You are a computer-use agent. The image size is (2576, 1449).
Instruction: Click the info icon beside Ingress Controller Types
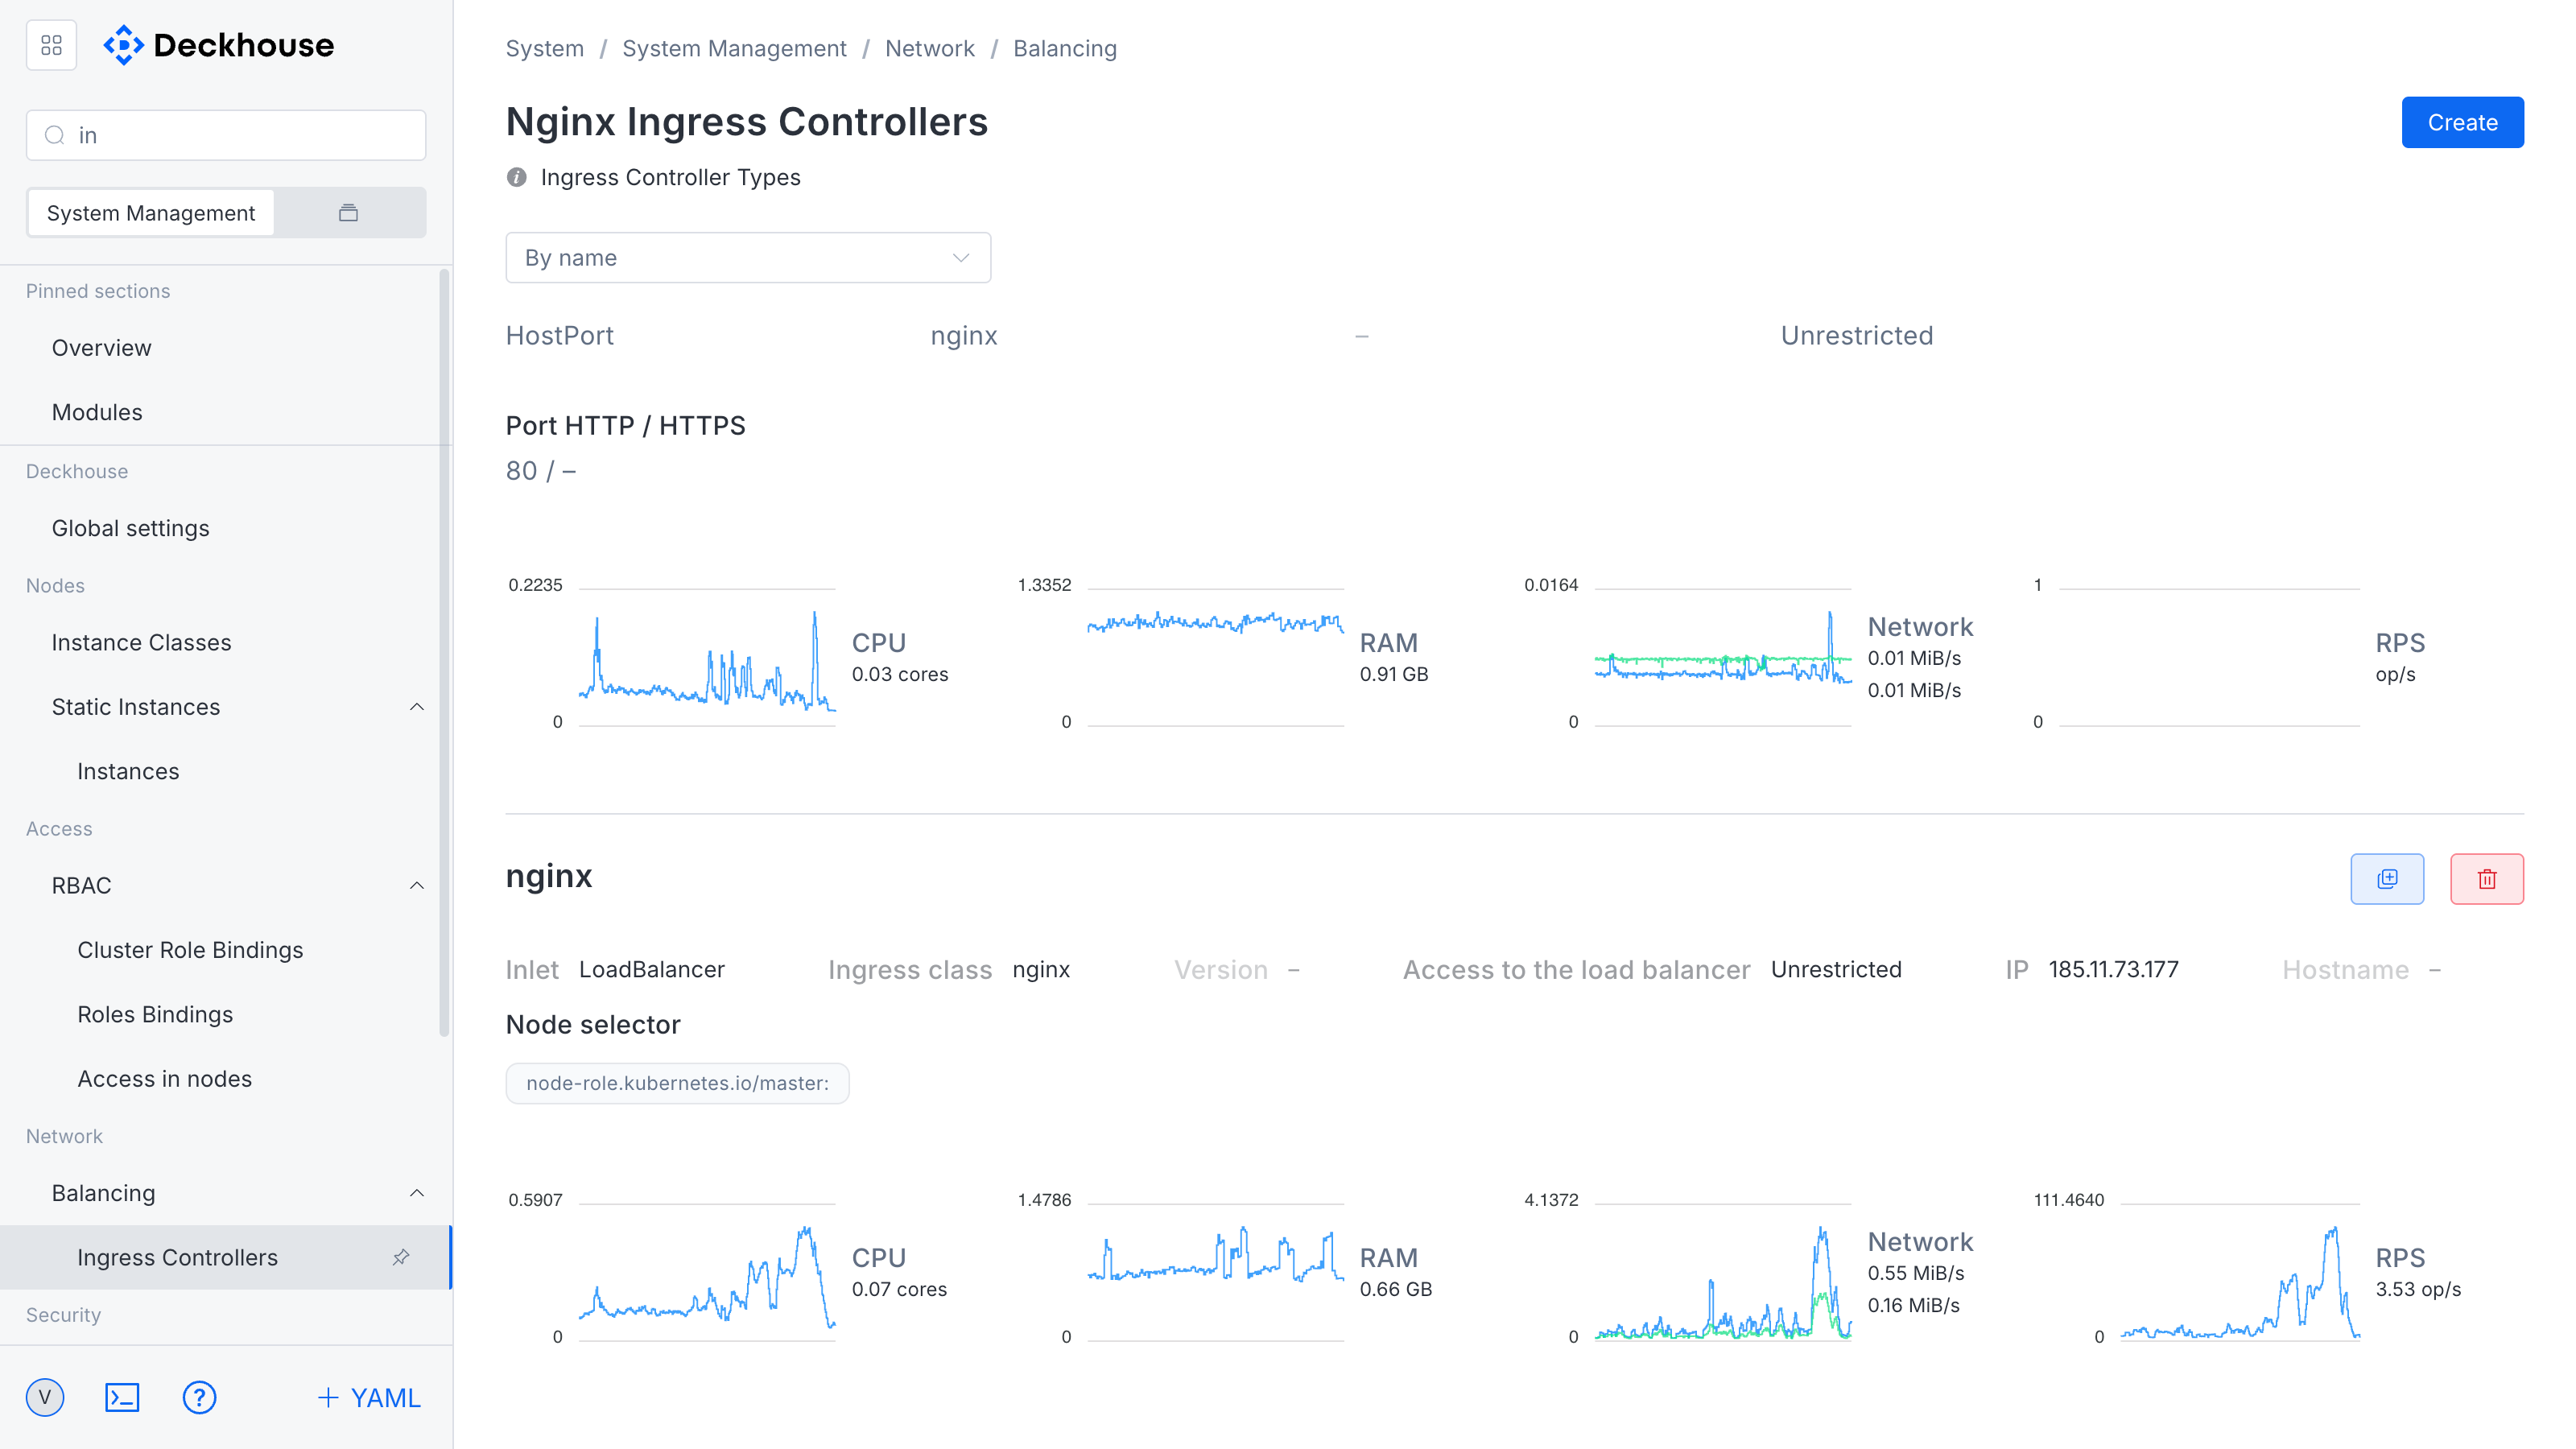516,177
